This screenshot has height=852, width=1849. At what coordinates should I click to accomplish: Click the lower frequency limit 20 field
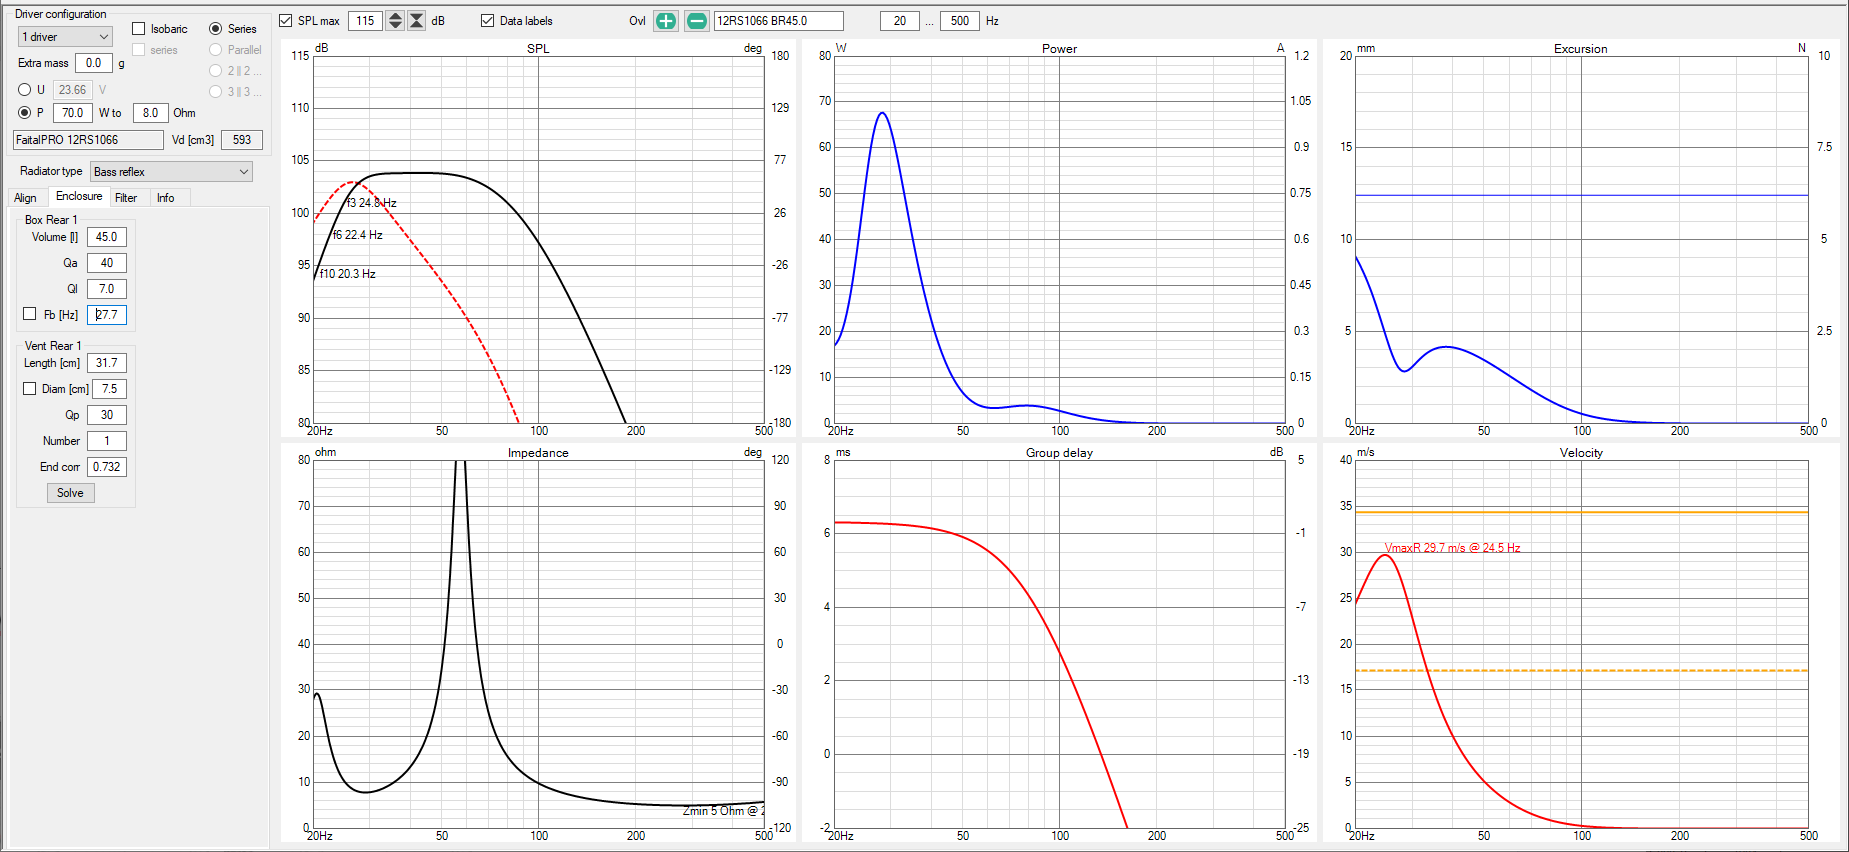[900, 21]
